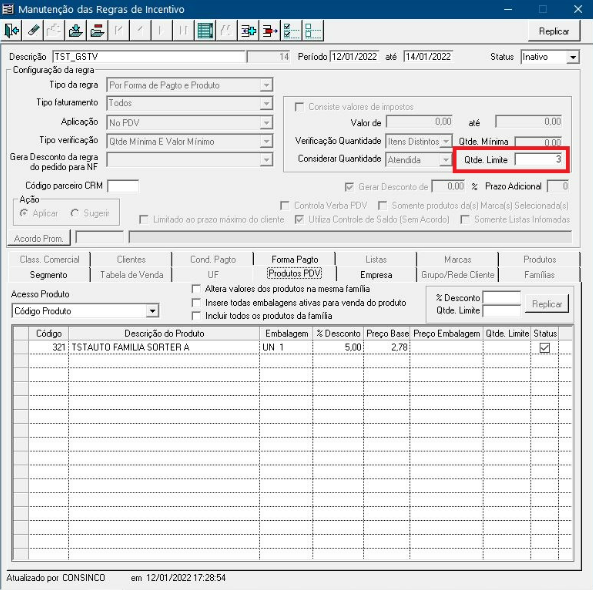Image resolution: width=593 pixels, height=590 pixels.
Task: Click the Código cell 321
Action: pyautogui.click(x=49, y=347)
